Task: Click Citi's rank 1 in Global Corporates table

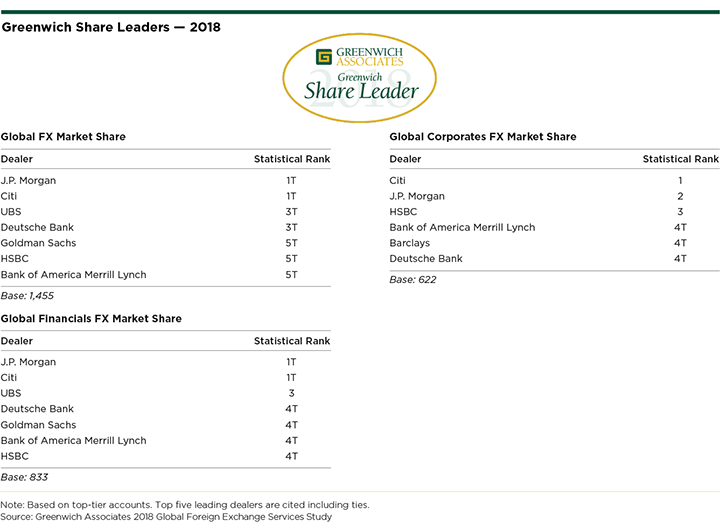Action: click(x=681, y=181)
